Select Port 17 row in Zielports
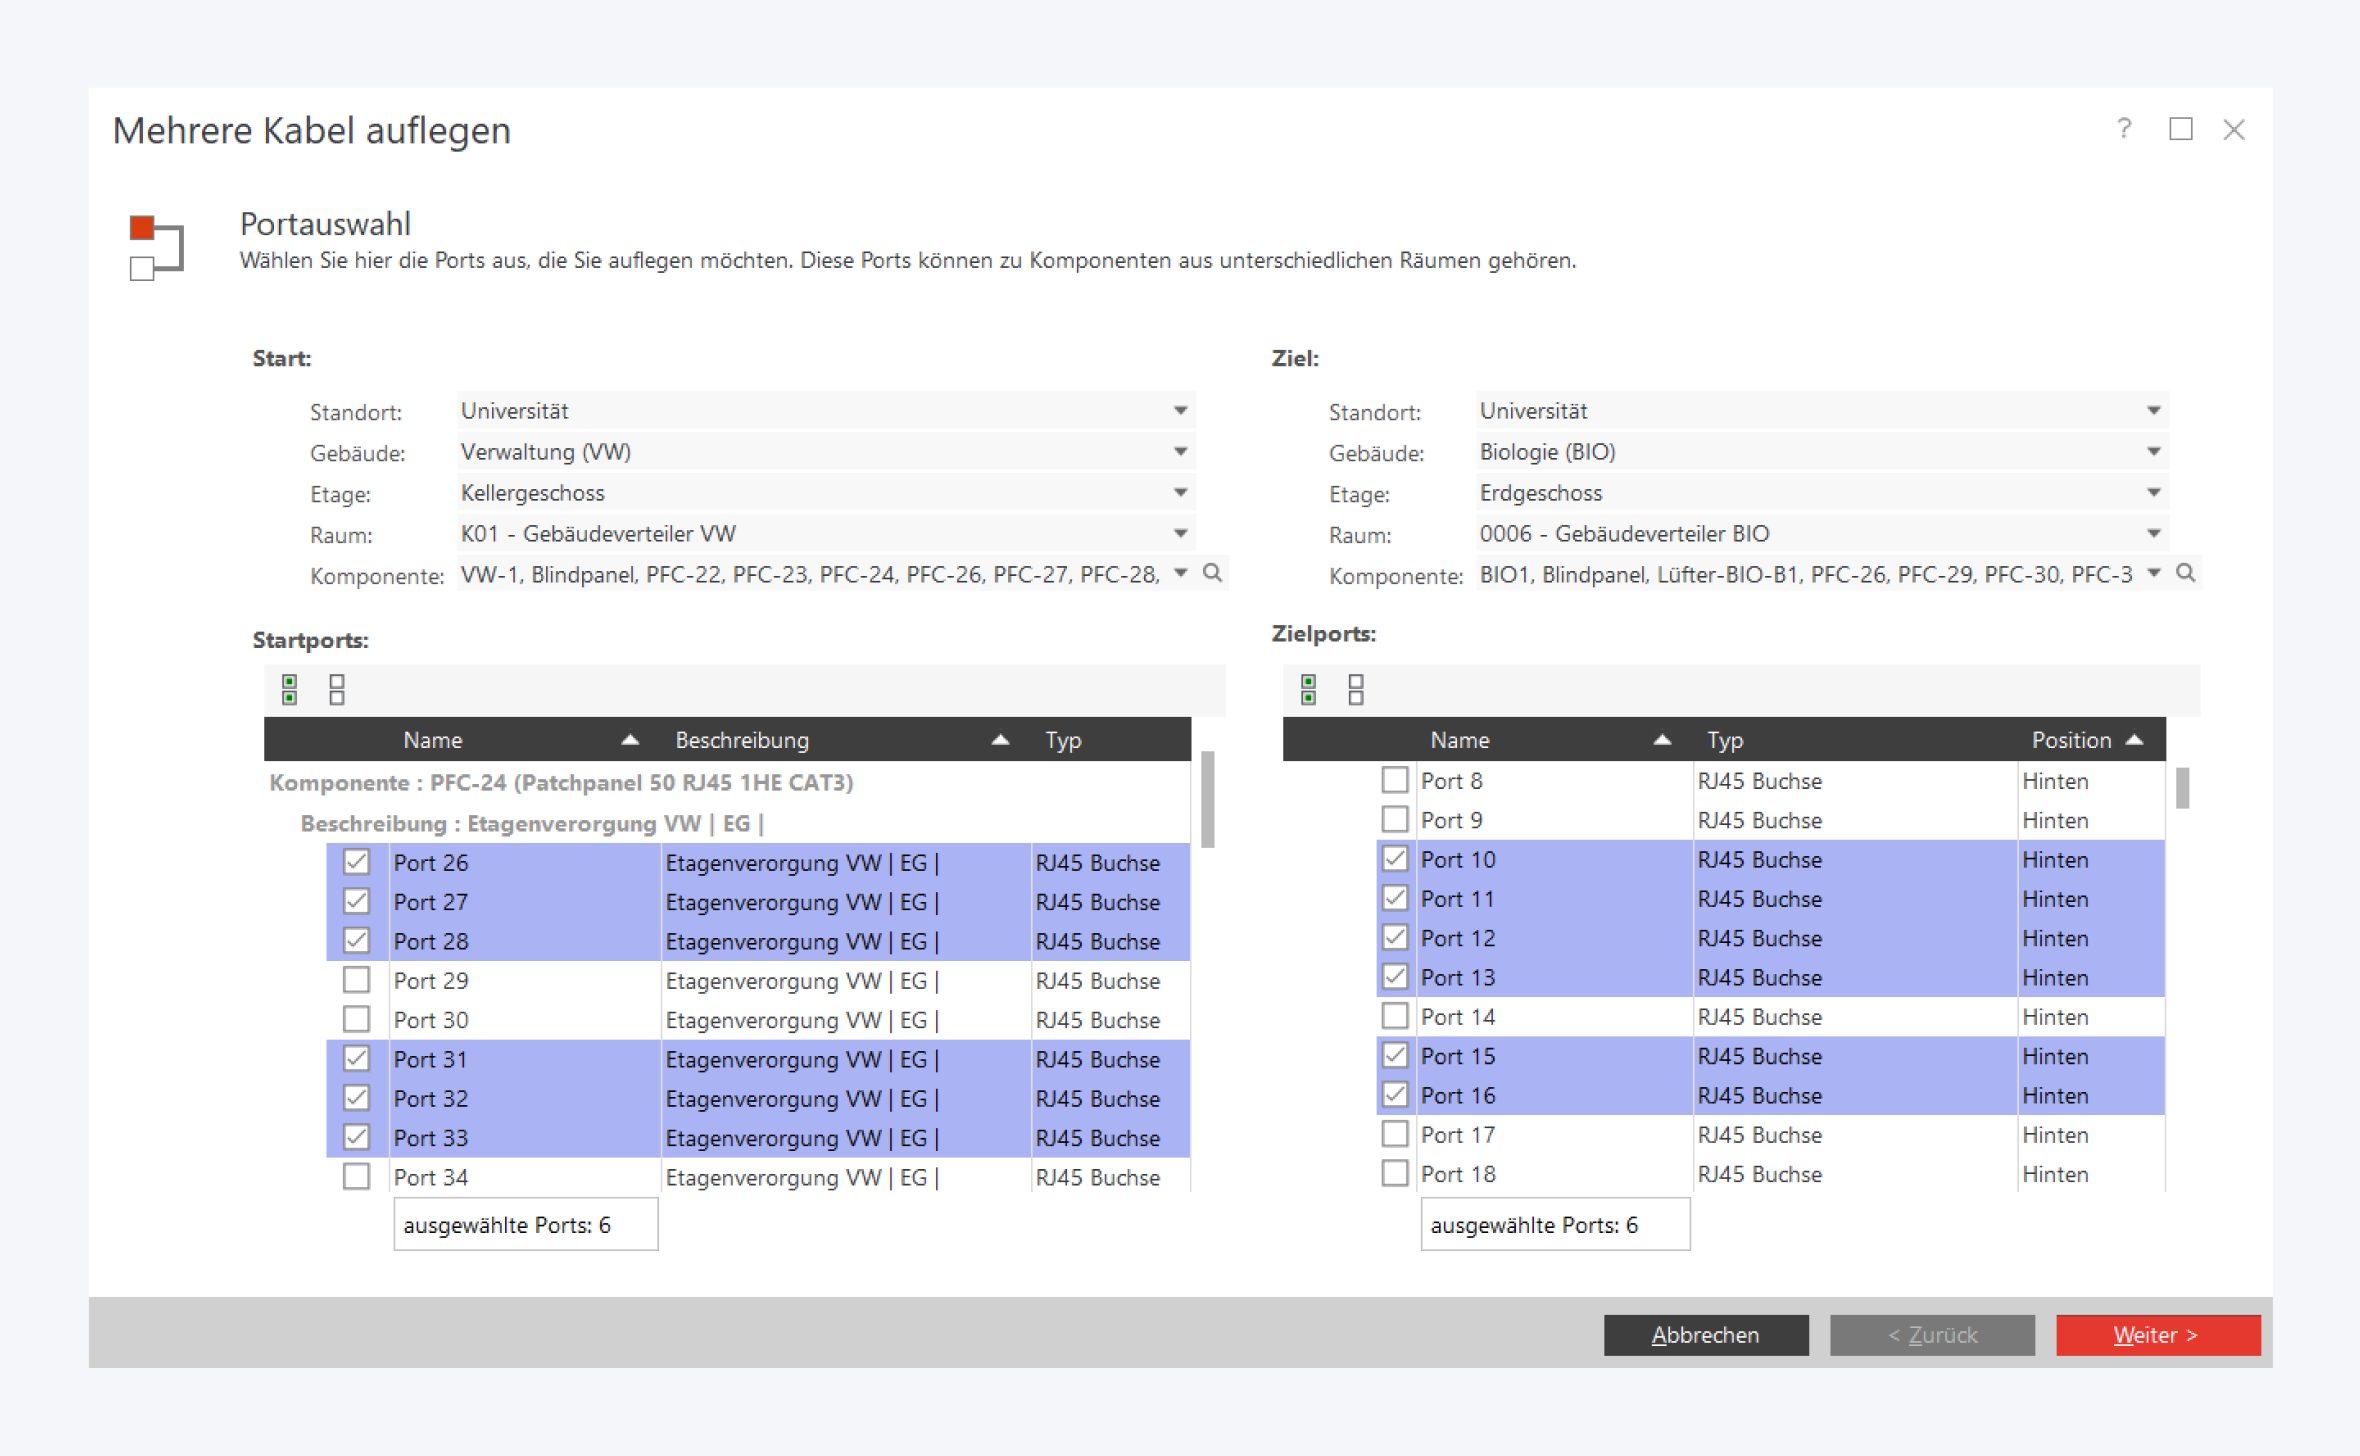 [1457, 1135]
